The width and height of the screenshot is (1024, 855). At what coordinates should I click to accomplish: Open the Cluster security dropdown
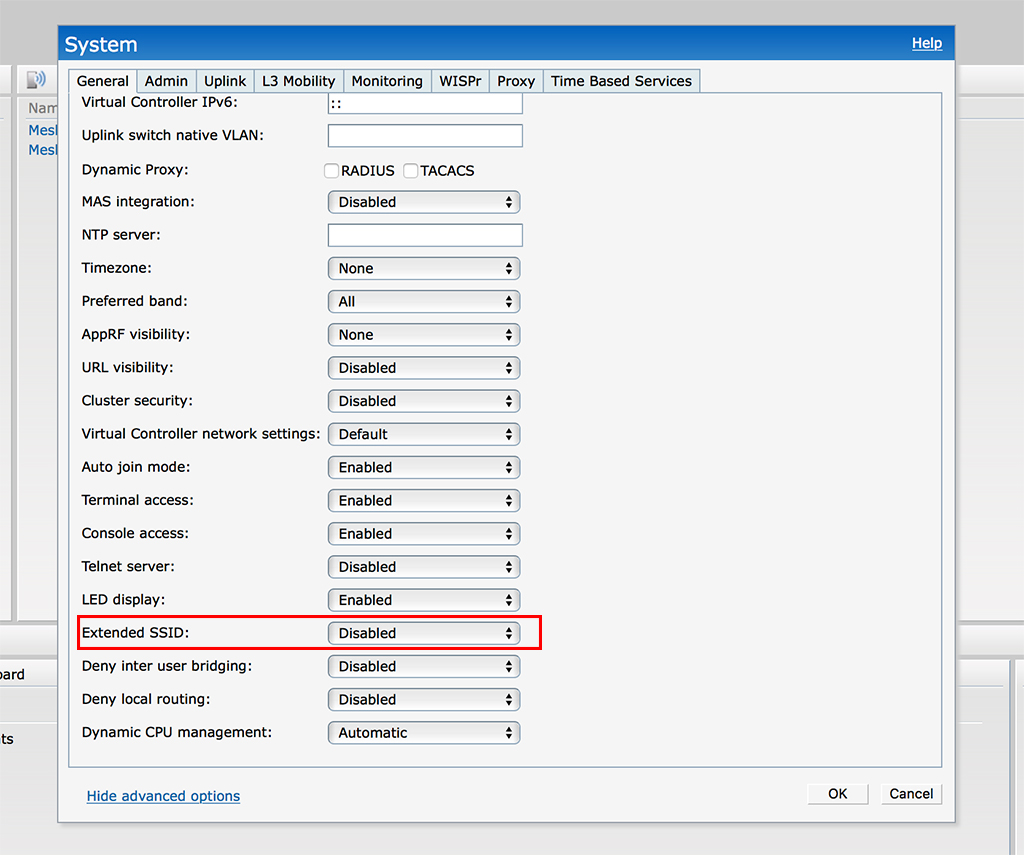(x=423, y=400)
